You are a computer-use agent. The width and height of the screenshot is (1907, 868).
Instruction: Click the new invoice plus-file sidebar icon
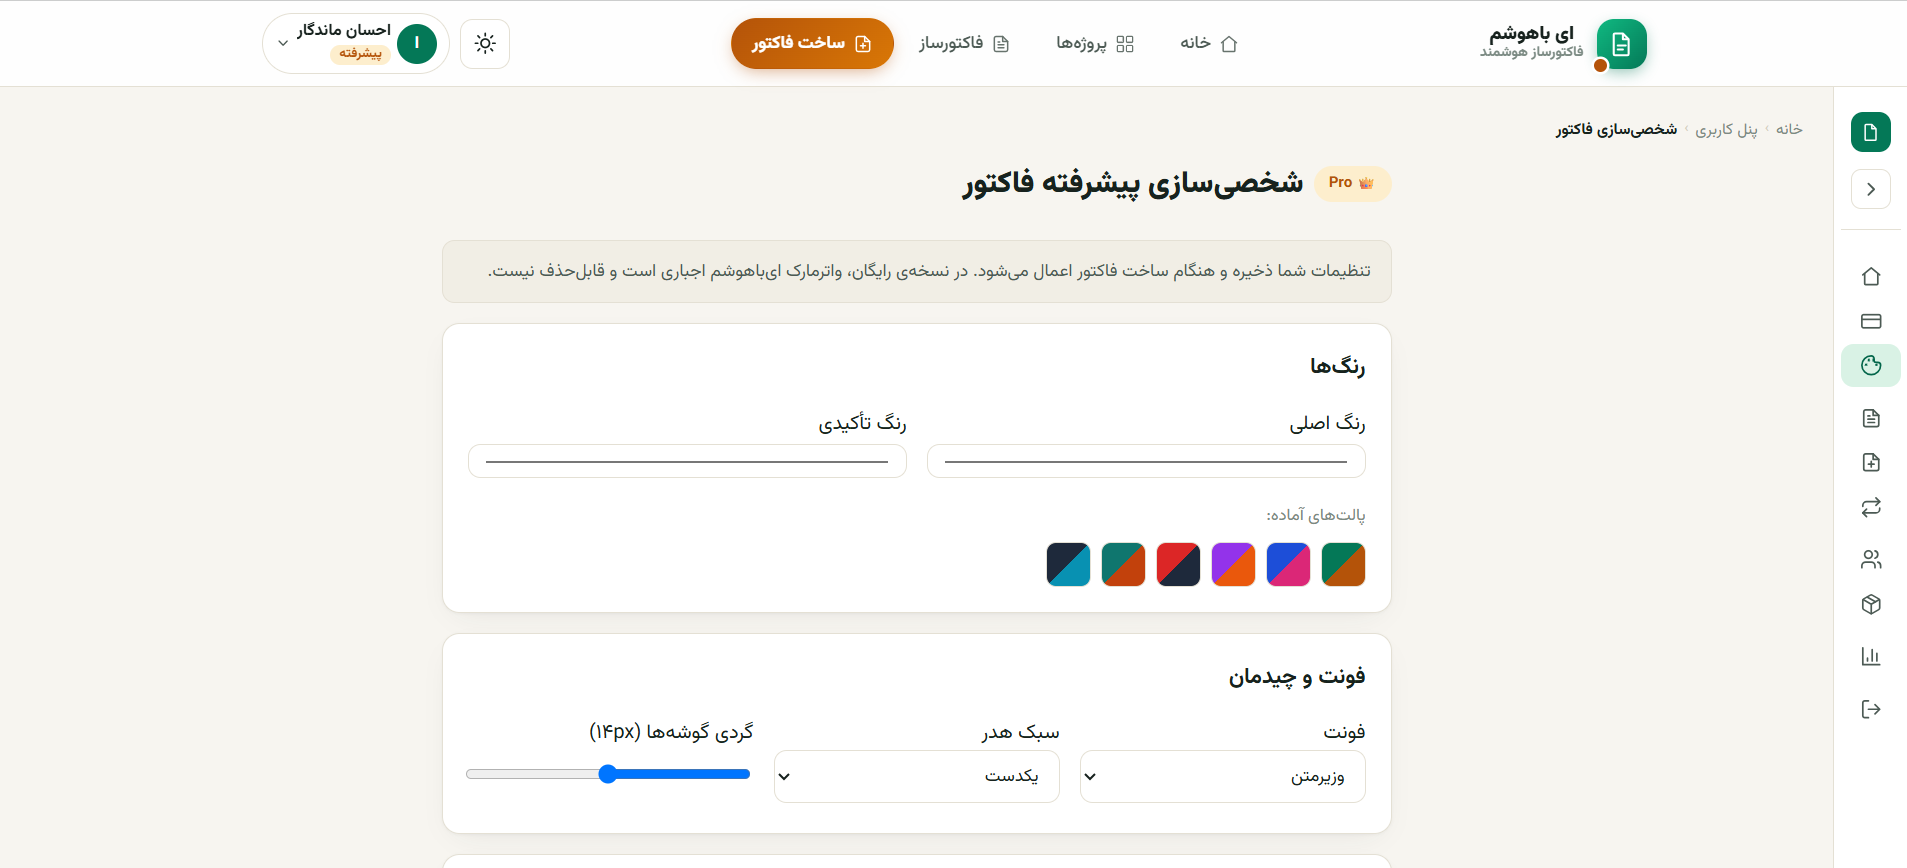click(1870, 462)
